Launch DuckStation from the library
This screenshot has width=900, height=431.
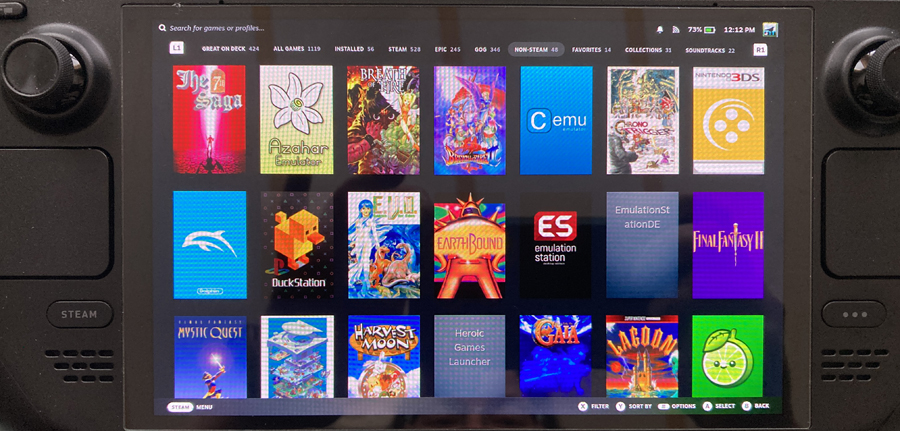click(297, 245)
